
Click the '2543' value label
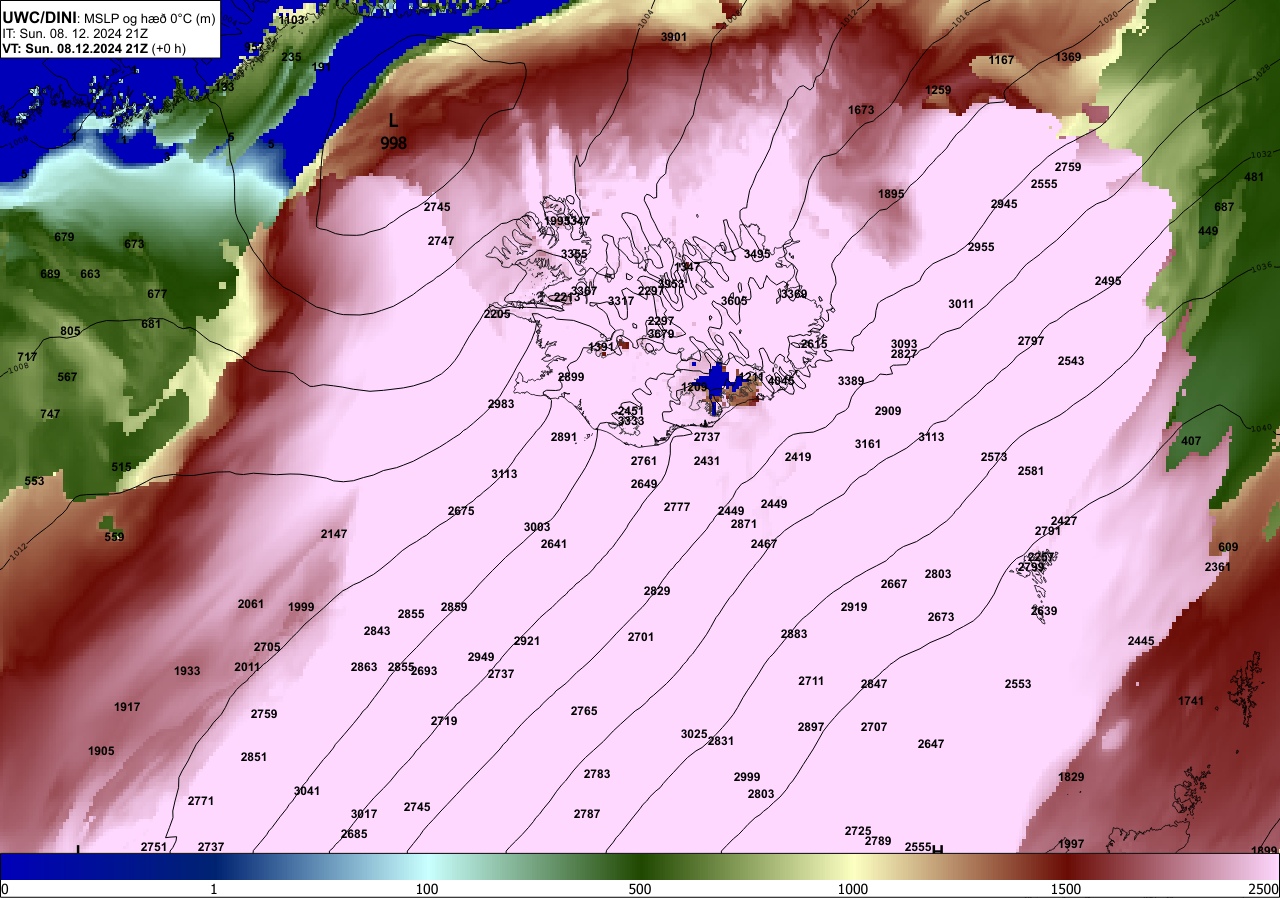[x=1071, y=361]
